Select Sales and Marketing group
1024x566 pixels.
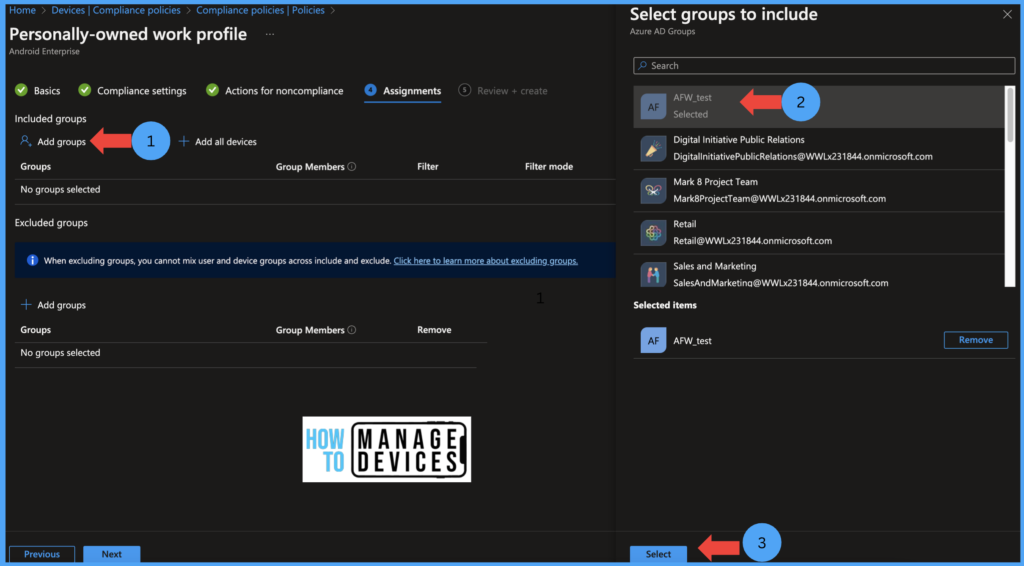pos(819,272)
